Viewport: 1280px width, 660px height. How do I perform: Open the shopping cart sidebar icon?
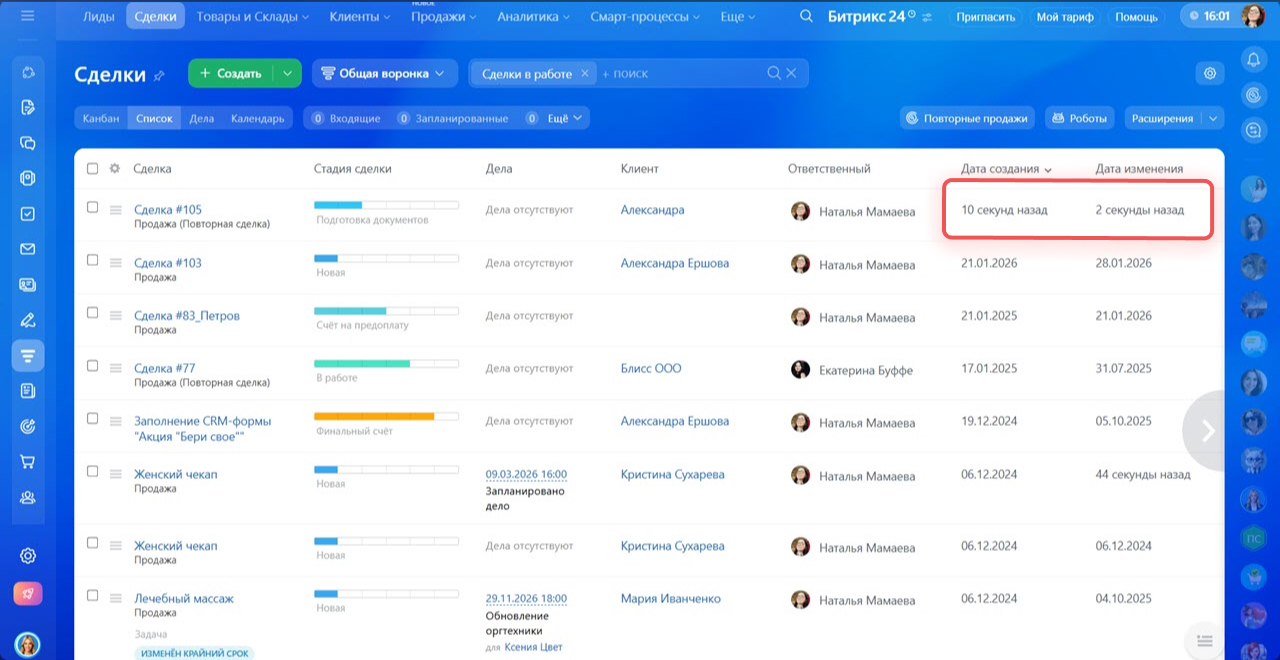[x=28, y=462]
